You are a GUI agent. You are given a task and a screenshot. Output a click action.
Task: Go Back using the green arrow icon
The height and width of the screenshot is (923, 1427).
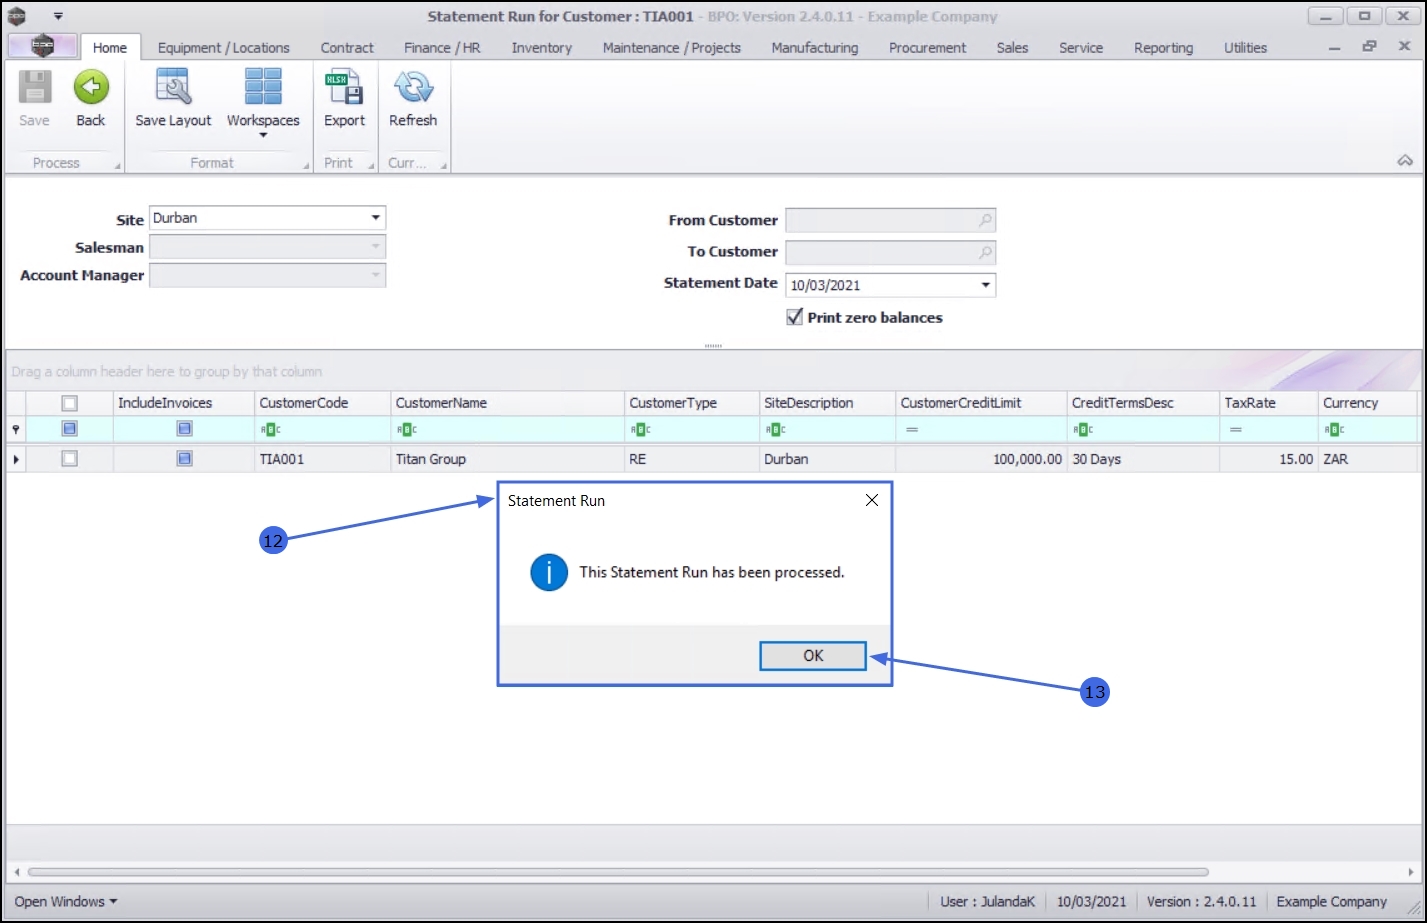(x=91, y=88)
